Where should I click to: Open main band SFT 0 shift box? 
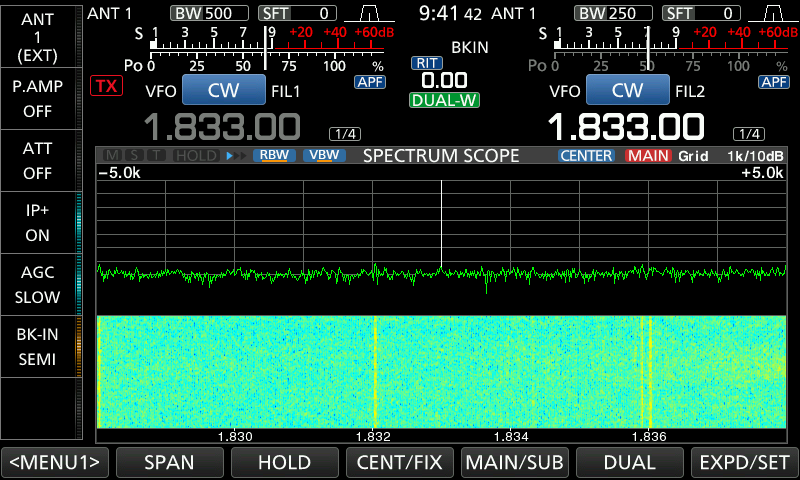[x=297, y=13]
